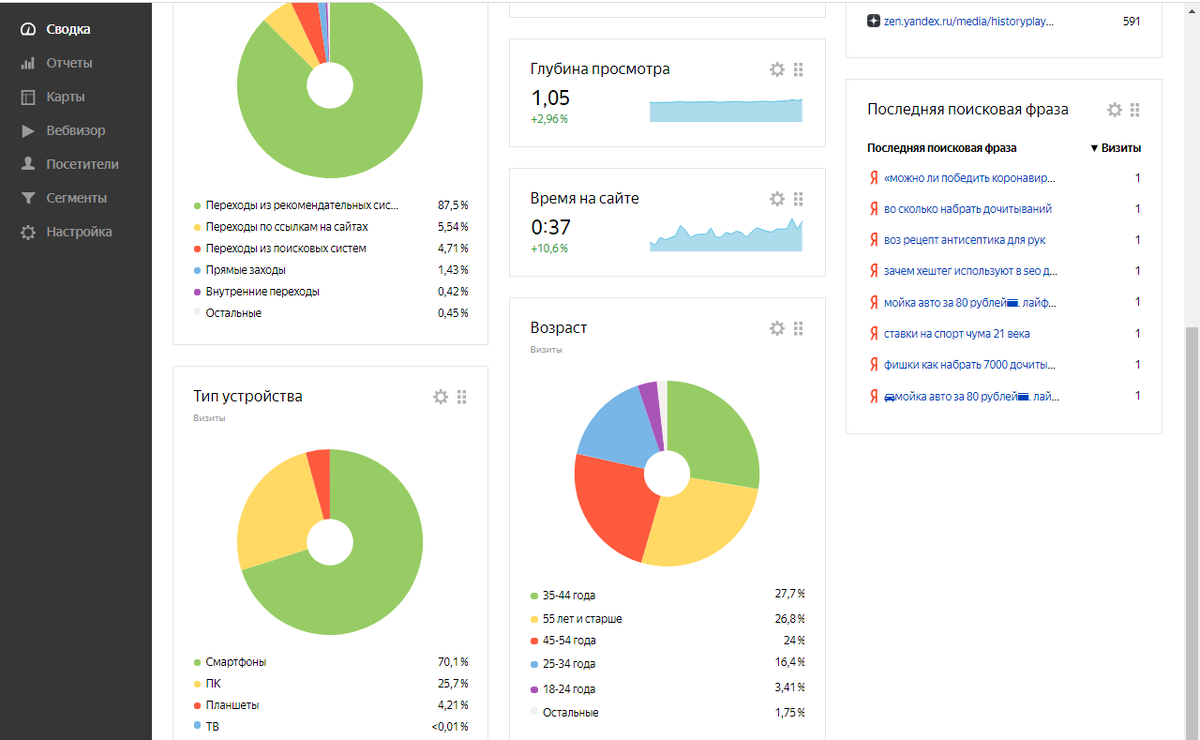Click legend dot for 25-34 года

[x=535, y=664]
